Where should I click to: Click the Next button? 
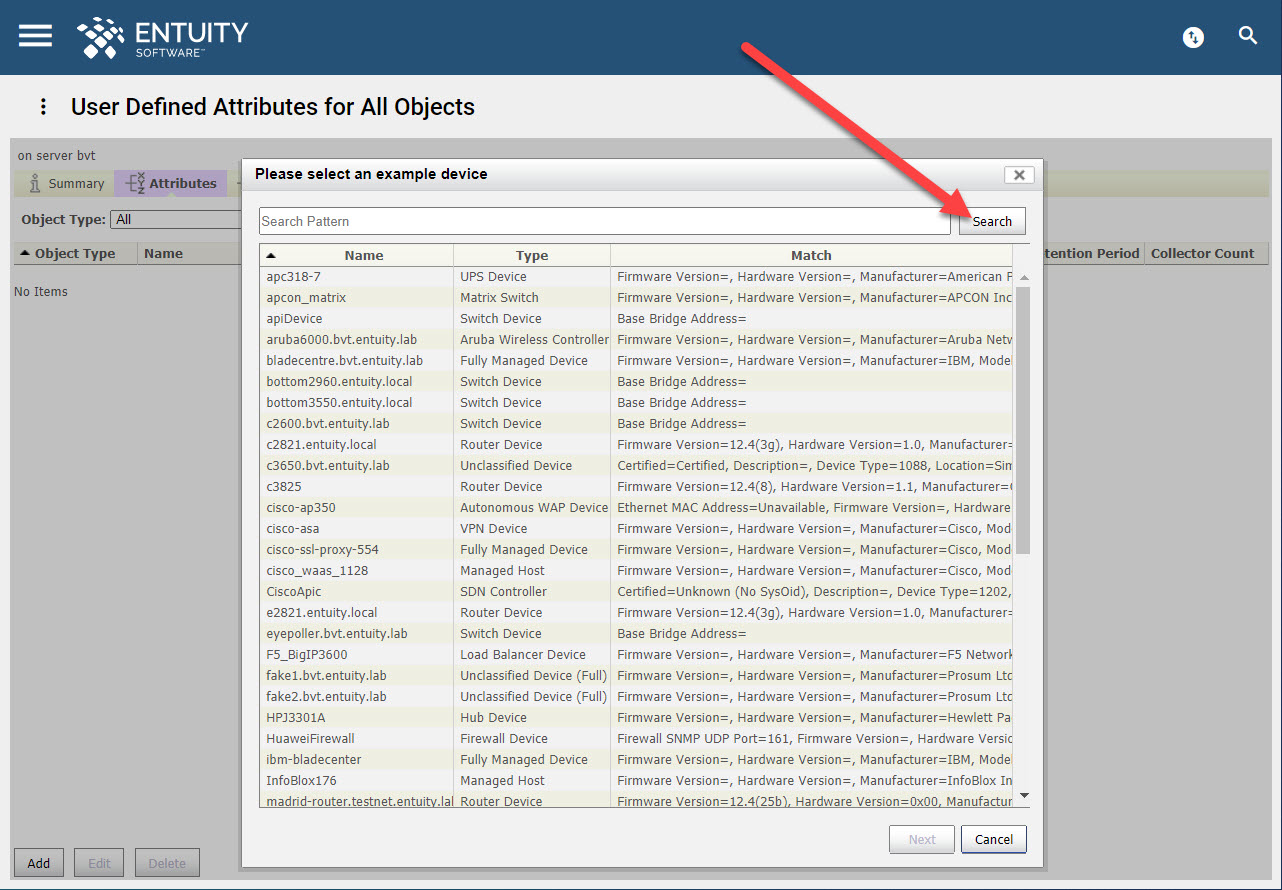coord(922,840)
